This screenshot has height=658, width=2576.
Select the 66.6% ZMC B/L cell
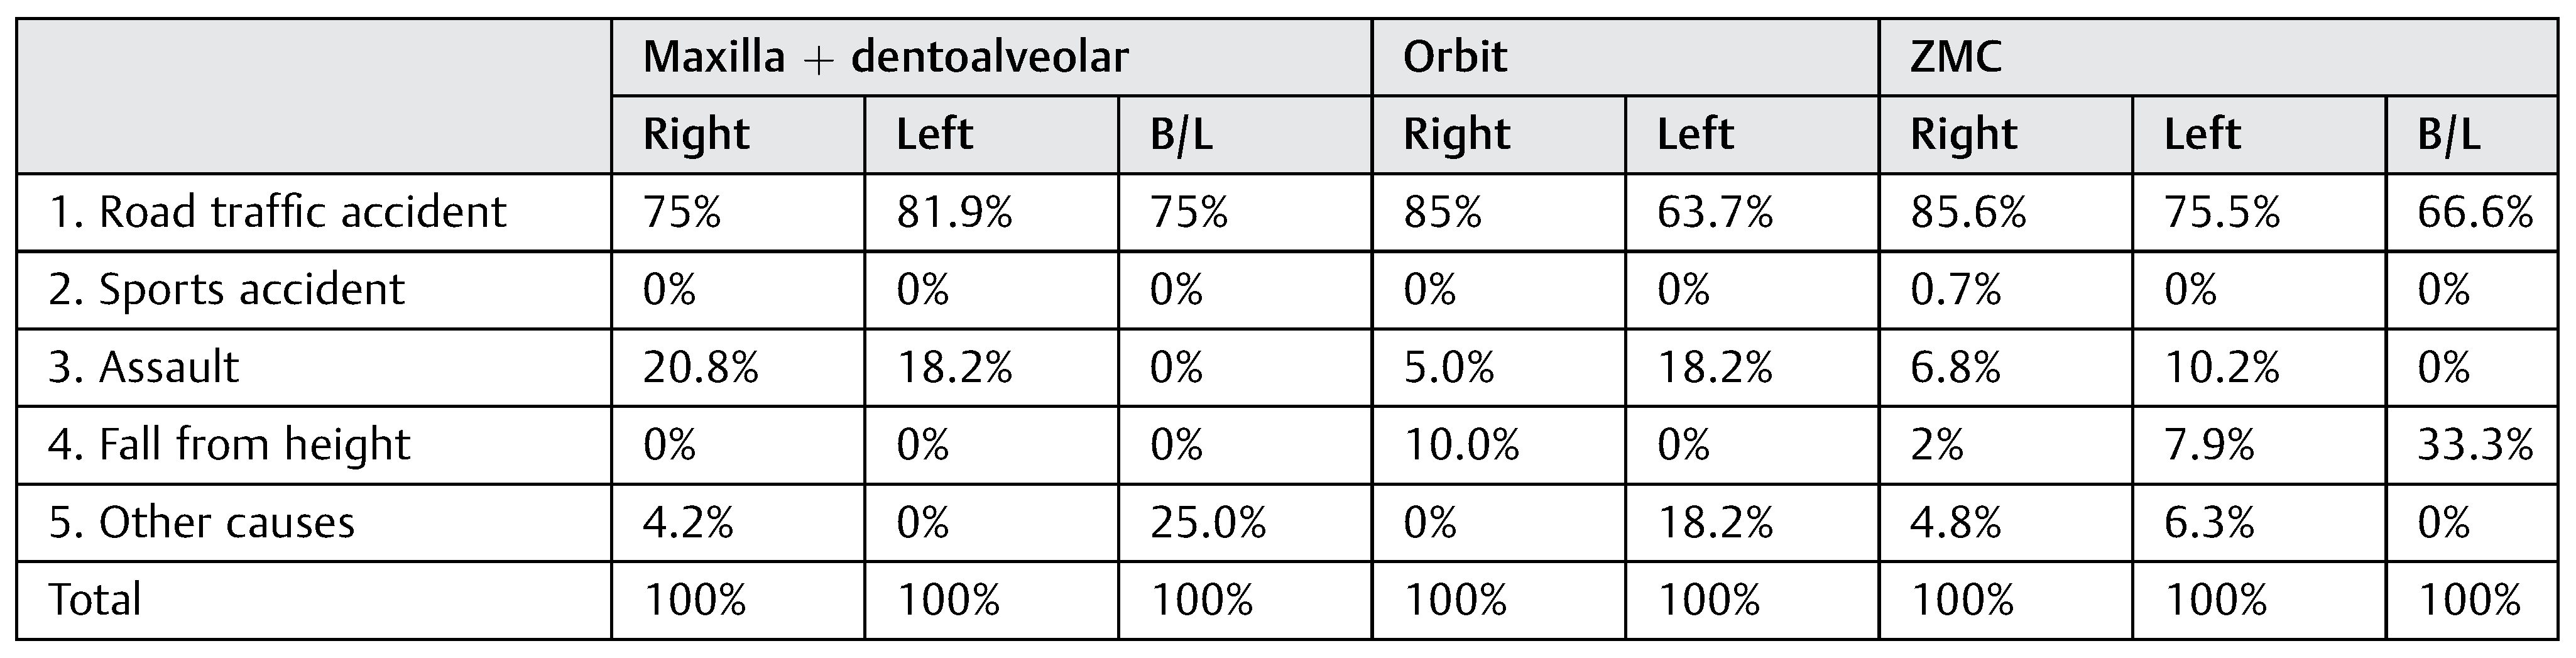[2475, 212]
